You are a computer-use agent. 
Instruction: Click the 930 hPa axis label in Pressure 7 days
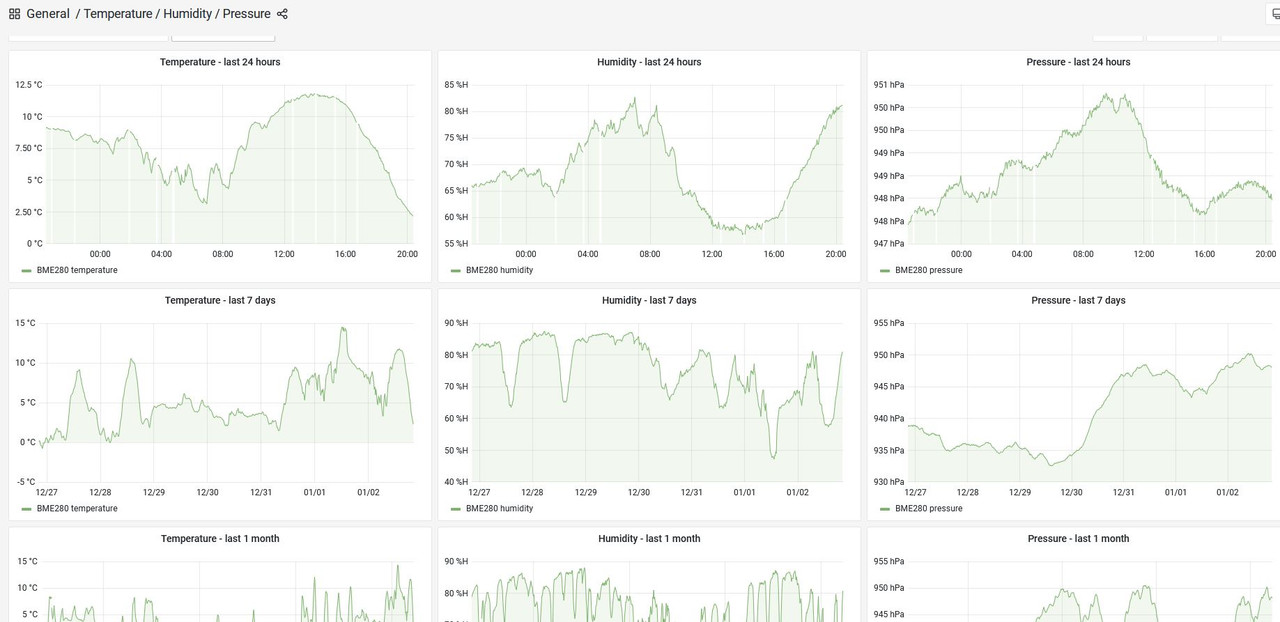[889, 482]
